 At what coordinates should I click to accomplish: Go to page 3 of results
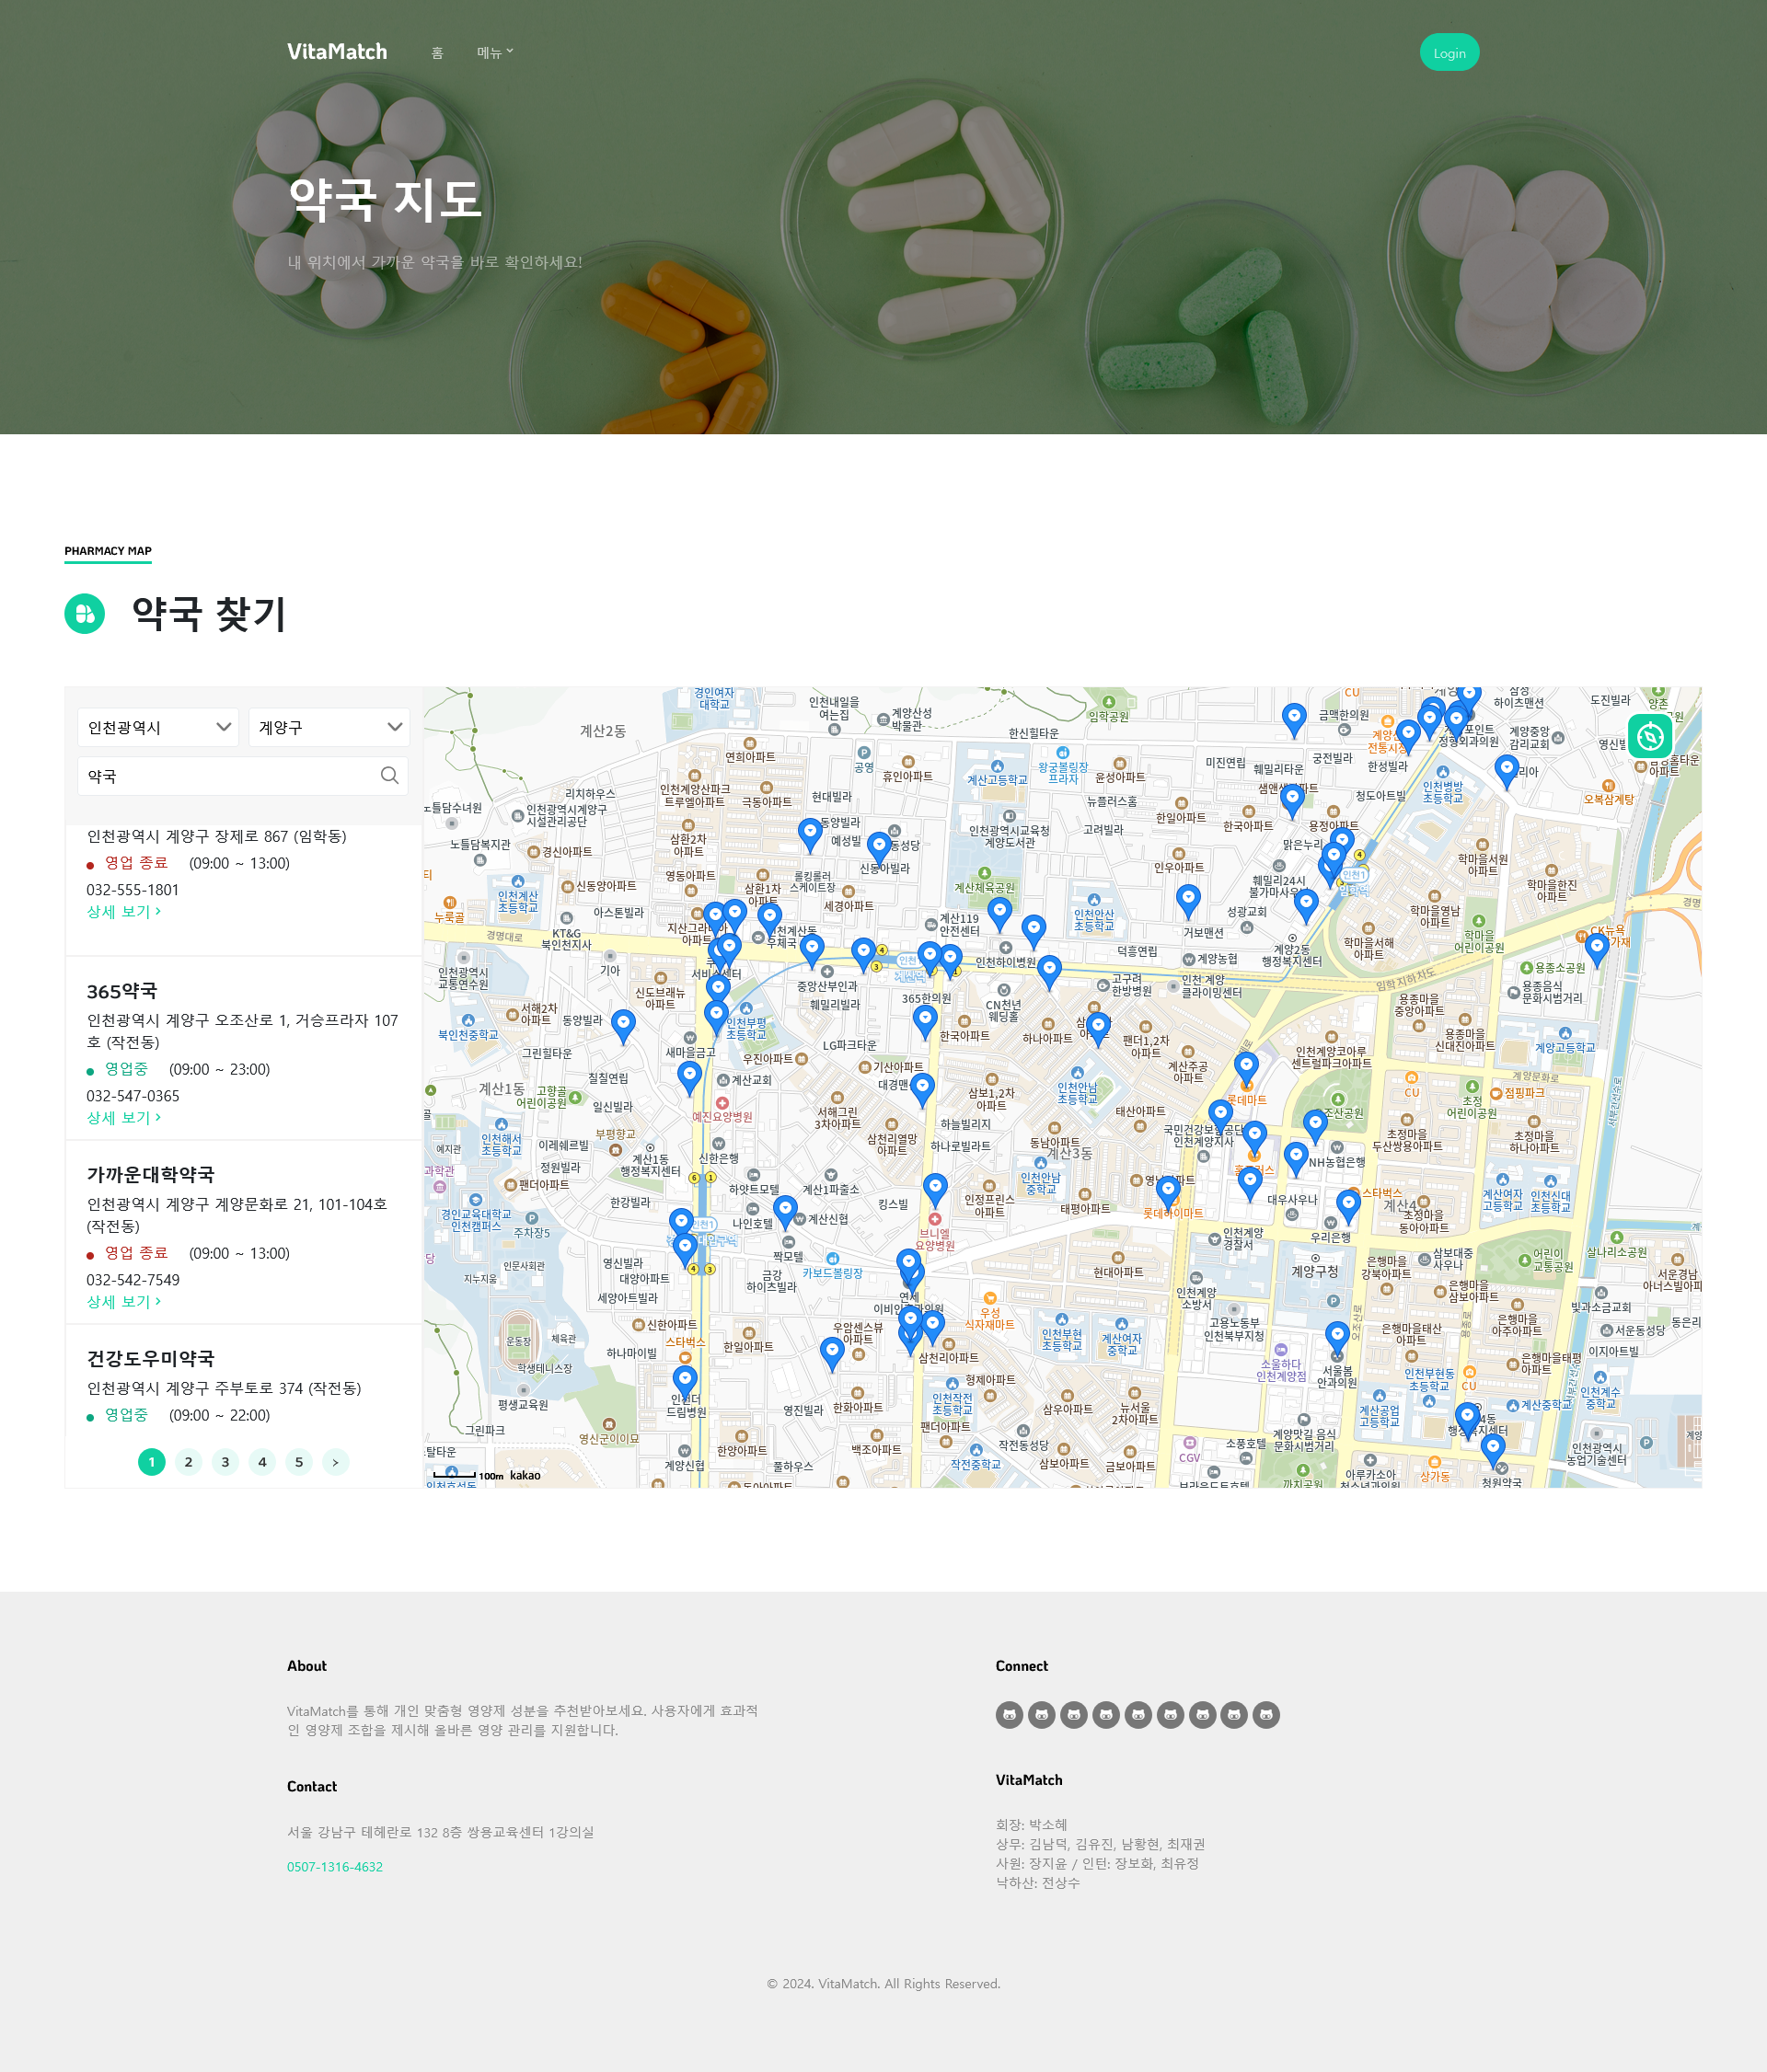pyautogui.click(x=225, y=1462)
